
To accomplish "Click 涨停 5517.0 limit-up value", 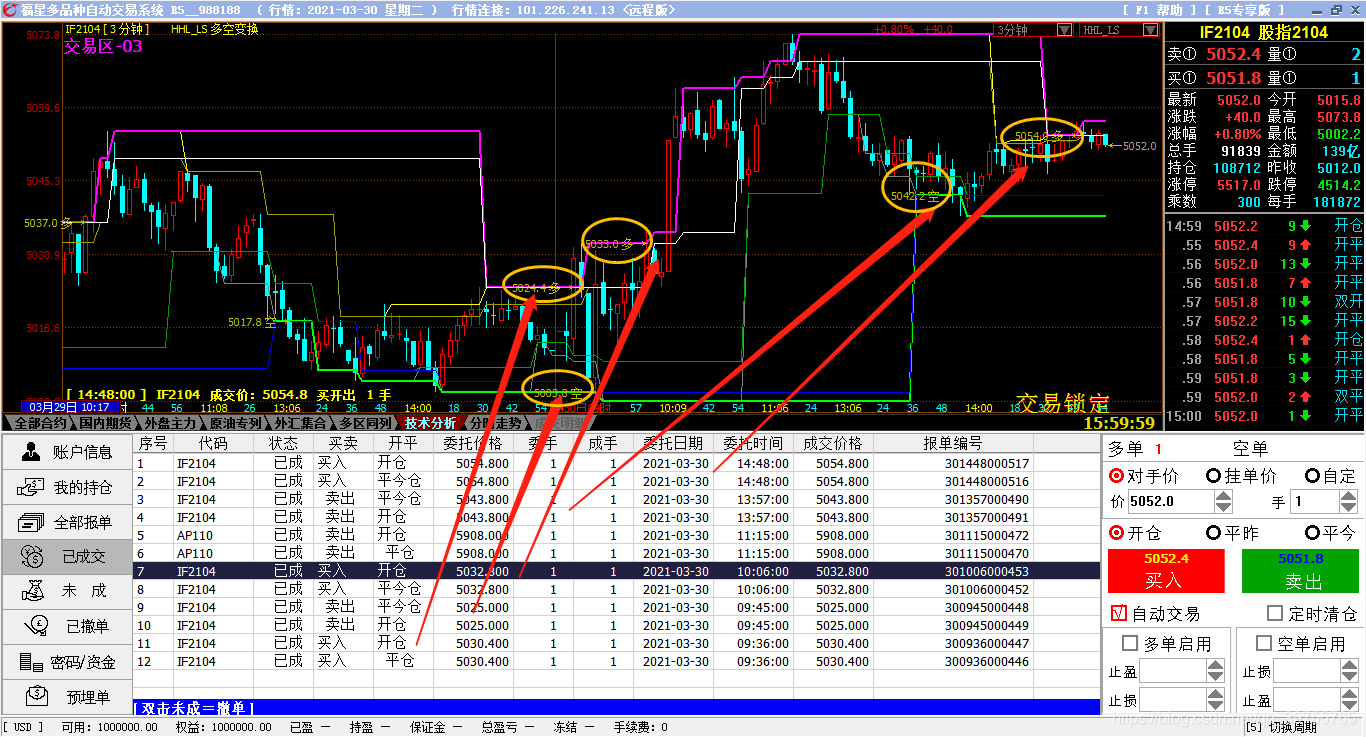I will (1238, 185).
